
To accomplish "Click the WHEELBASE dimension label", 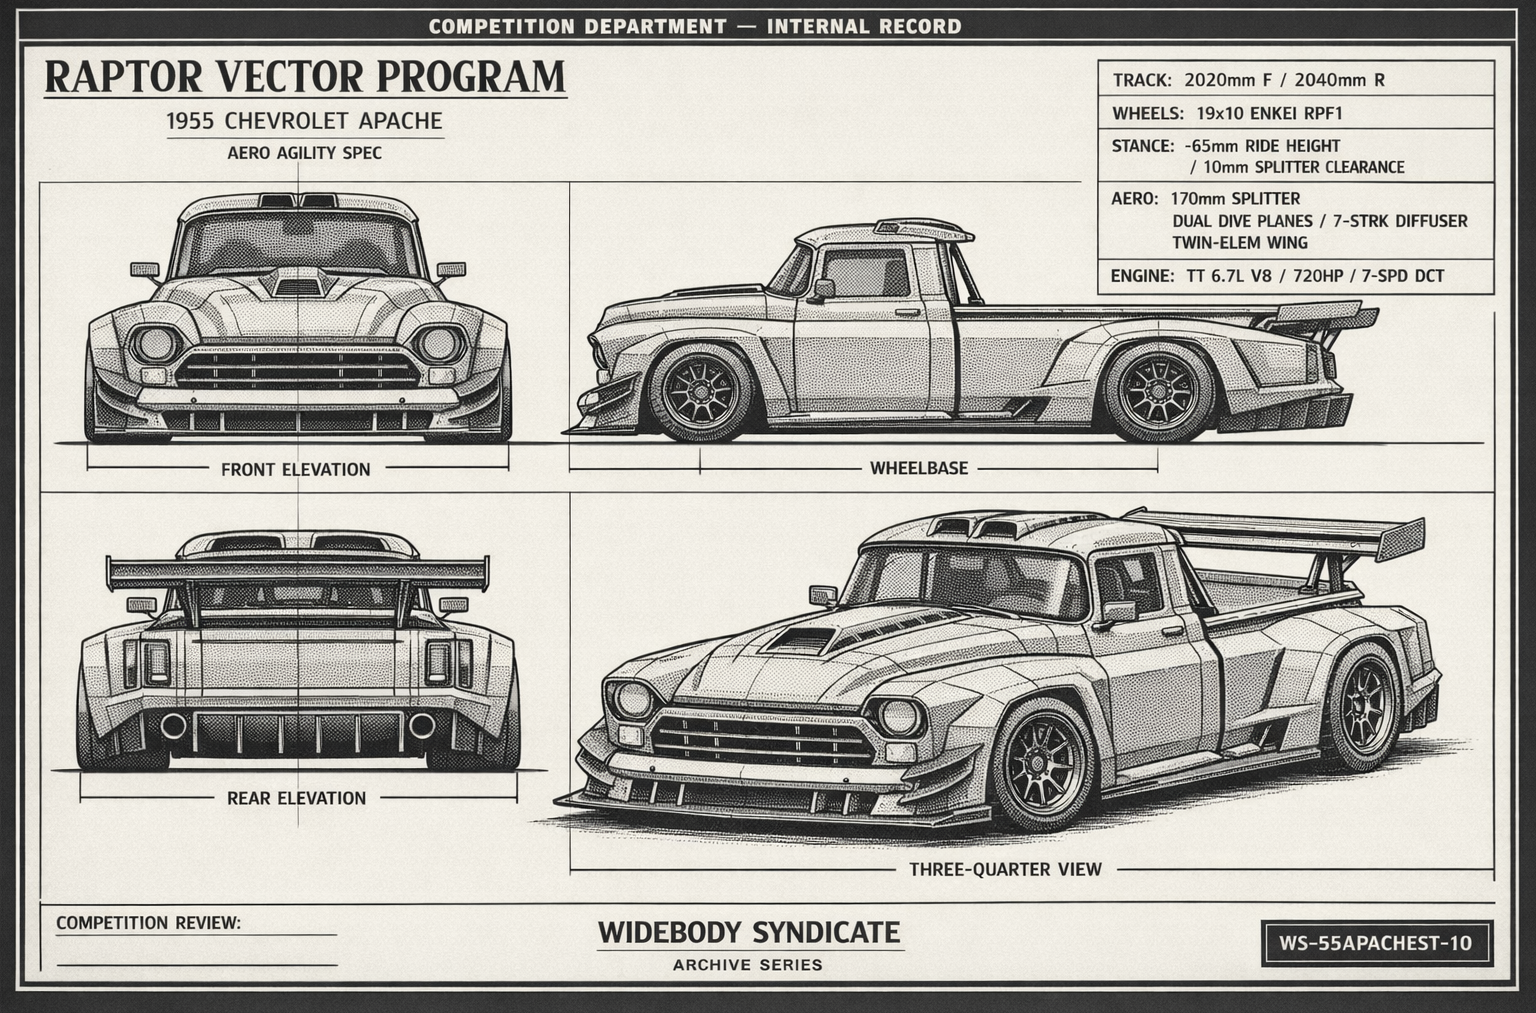I will pos(919,468).
